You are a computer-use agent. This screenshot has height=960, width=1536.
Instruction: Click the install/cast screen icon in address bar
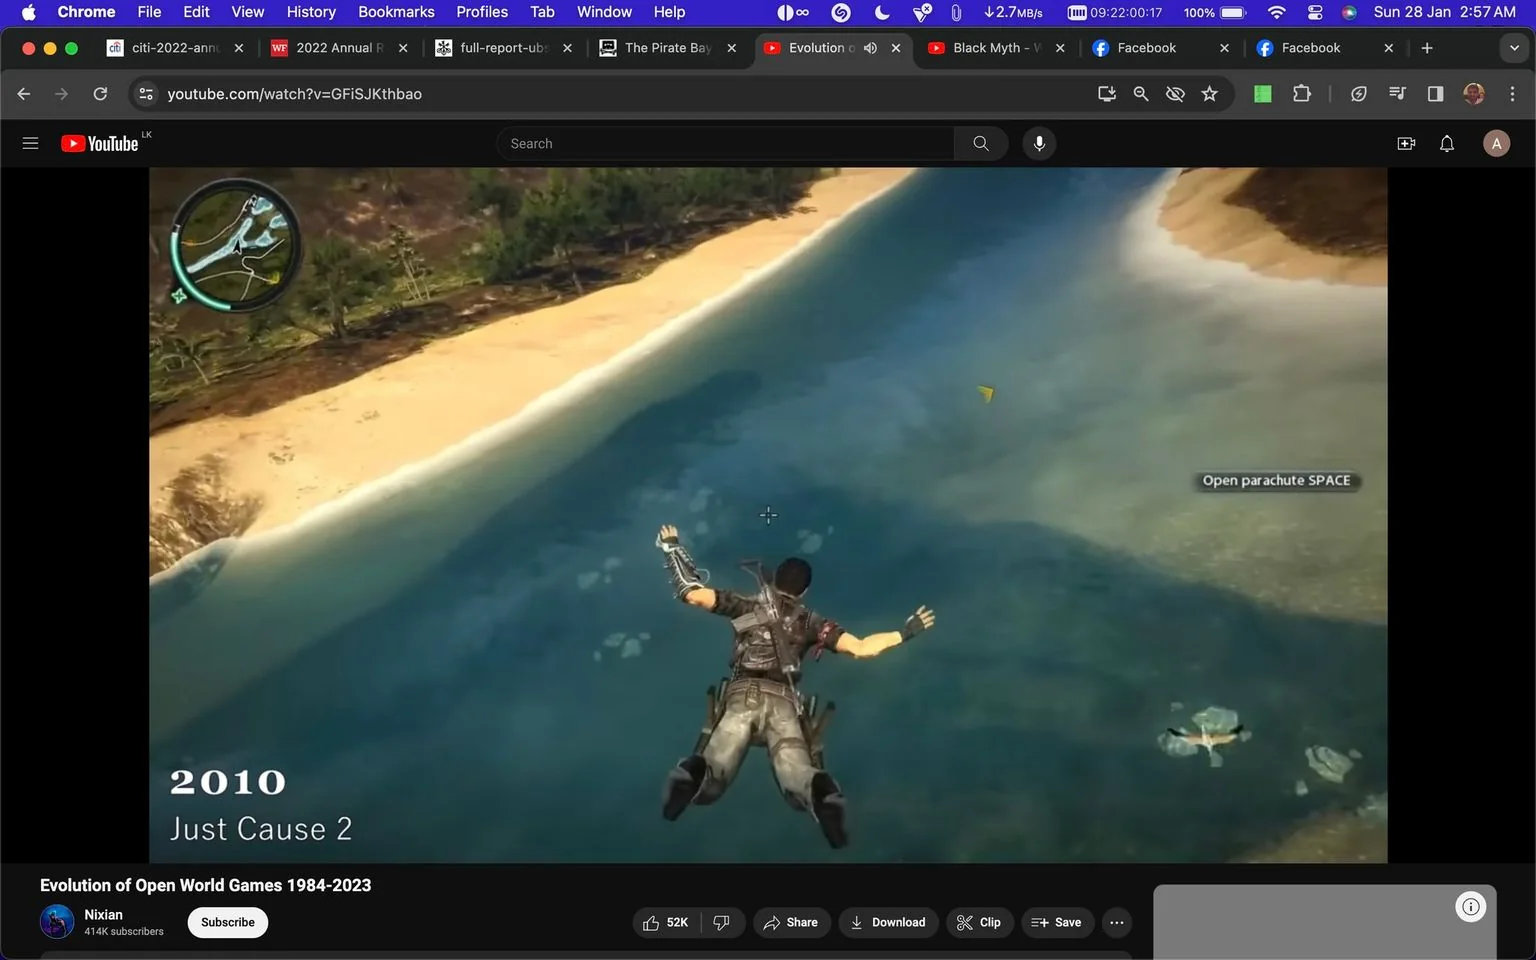coord(1106,93)
